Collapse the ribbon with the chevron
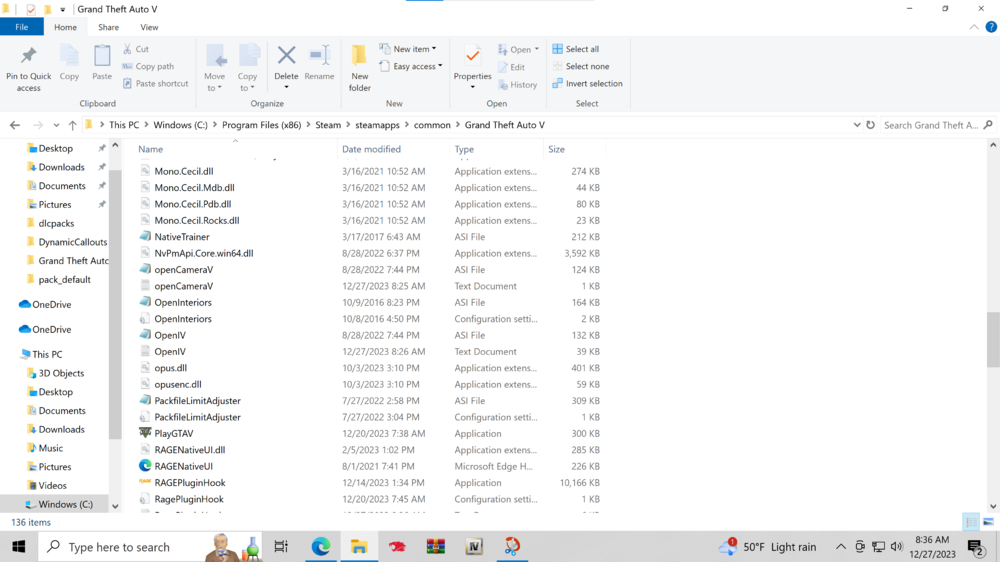The width and height of the screenshot is (1000, 562). 974,27
